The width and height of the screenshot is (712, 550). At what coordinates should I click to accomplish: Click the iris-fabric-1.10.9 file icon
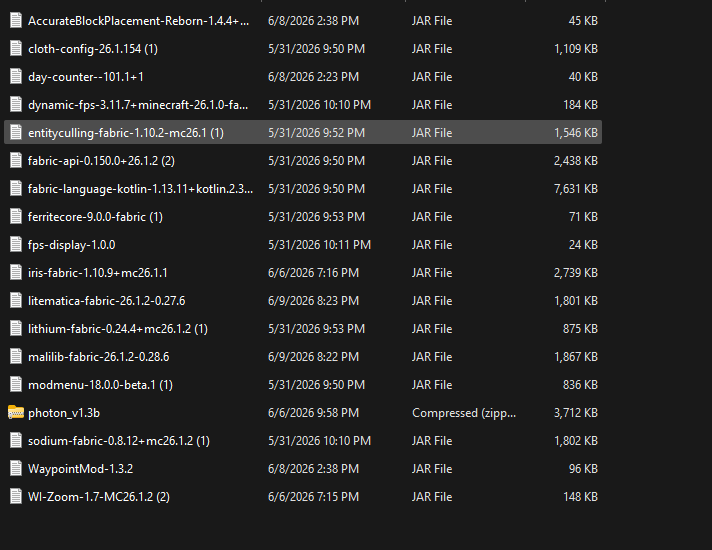click(16, 273)
